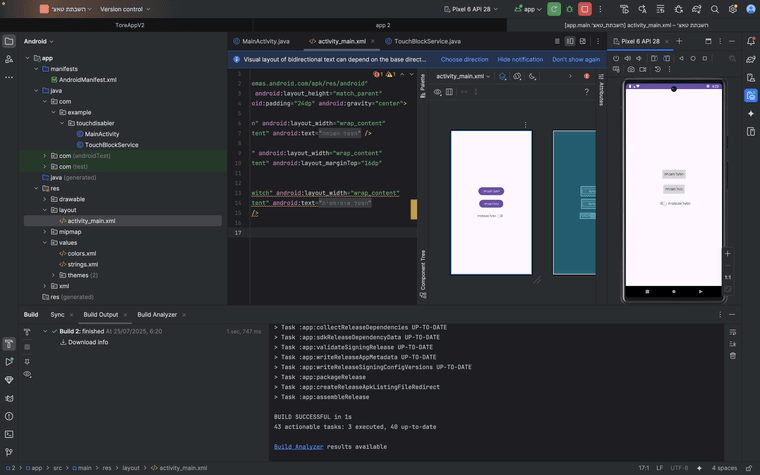Open the Build Analyzer tab

(157, 315)
